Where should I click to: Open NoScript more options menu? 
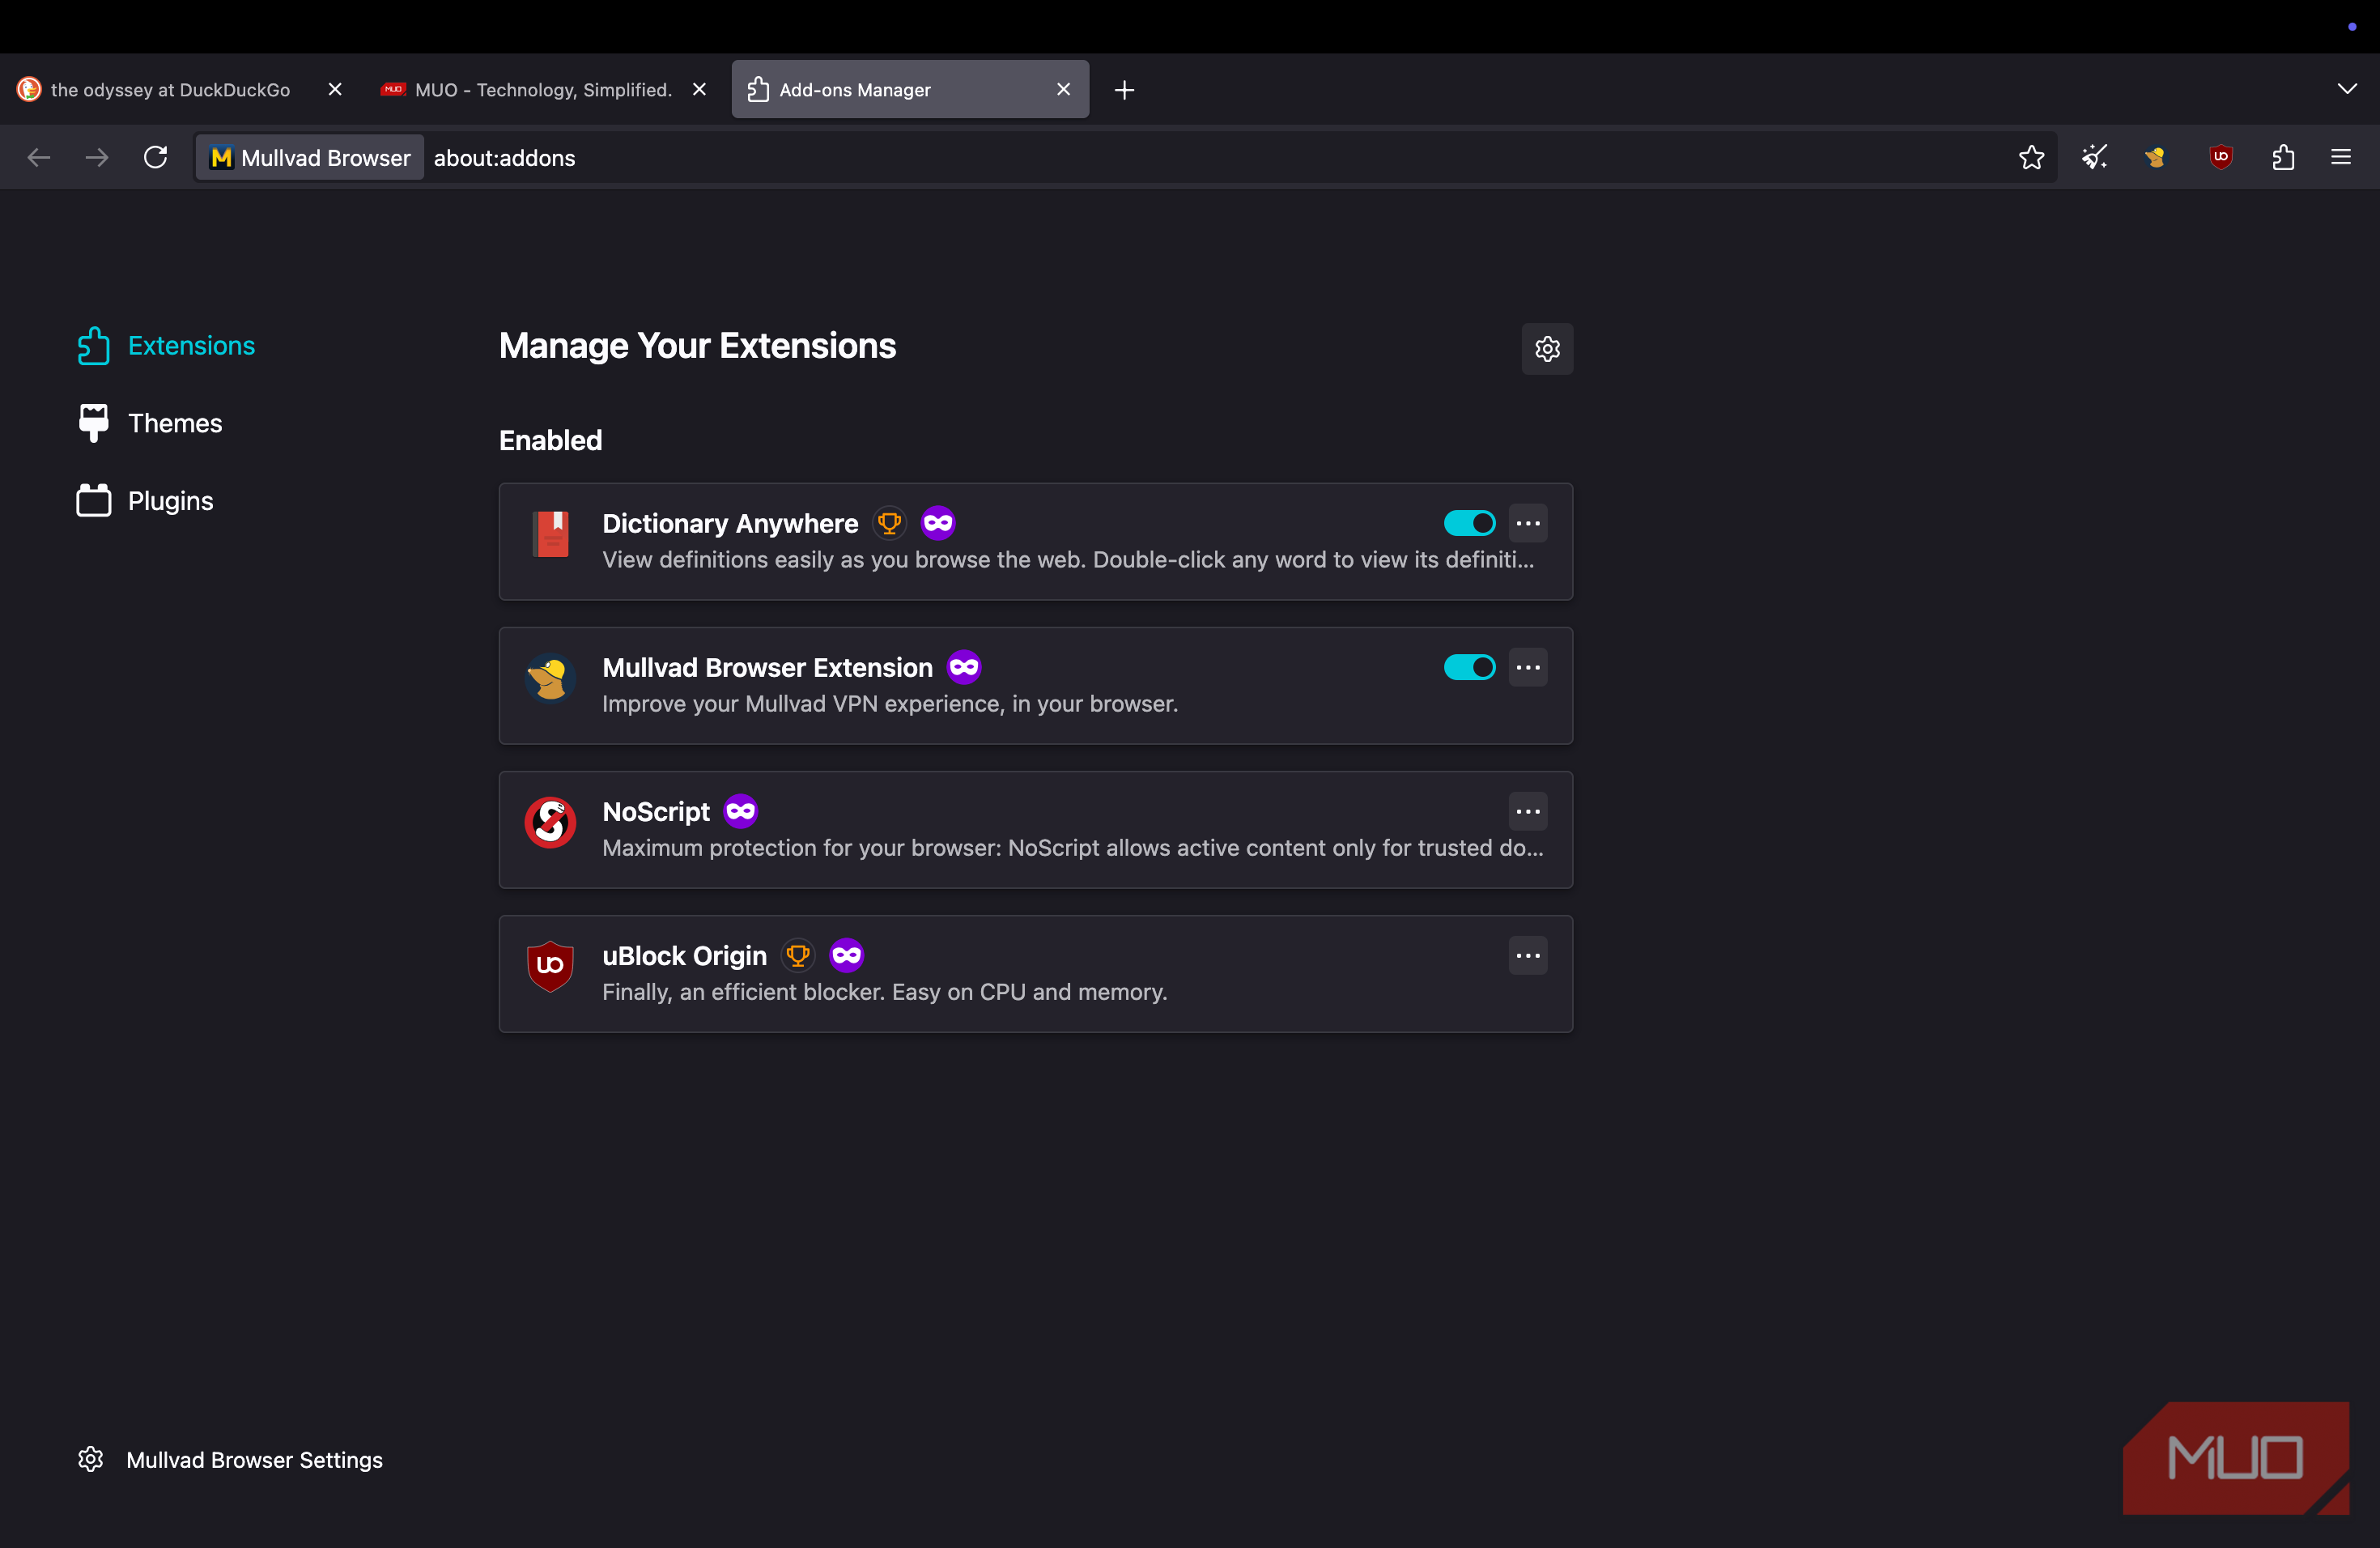1527,811
